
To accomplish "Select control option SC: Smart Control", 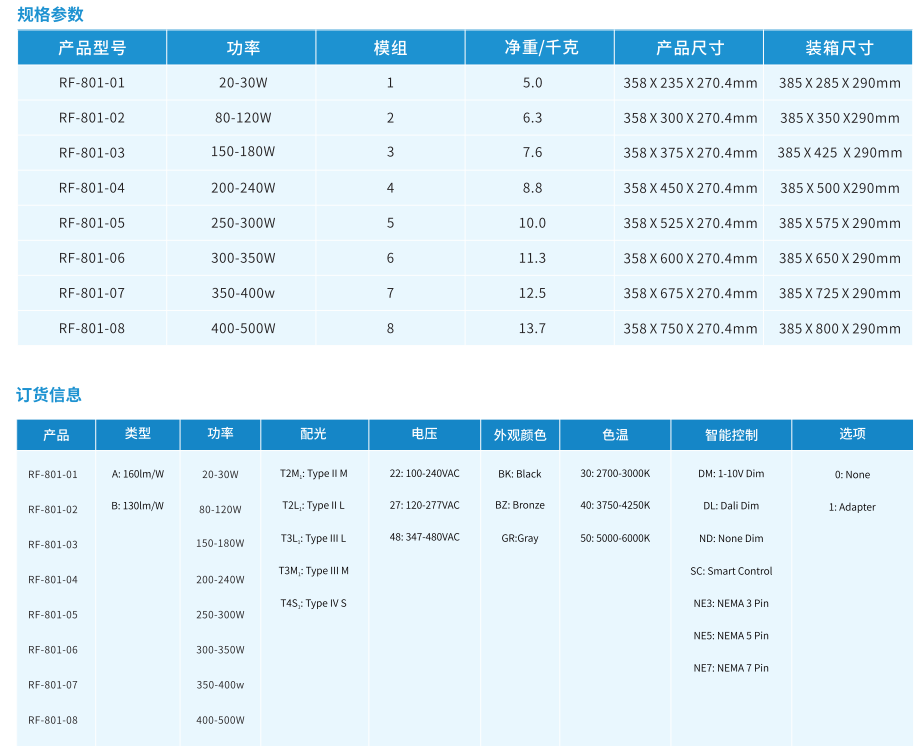I will point(731,571).
